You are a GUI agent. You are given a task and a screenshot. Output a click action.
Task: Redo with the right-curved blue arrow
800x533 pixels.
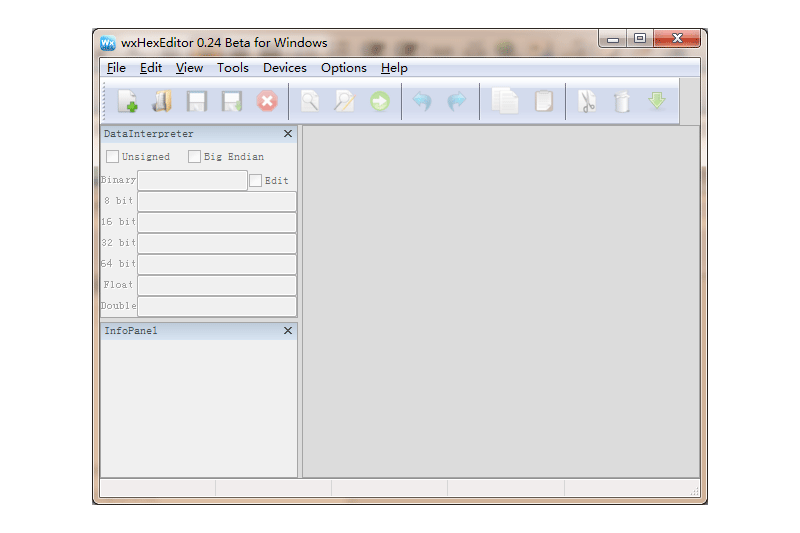tap(457, 101)
